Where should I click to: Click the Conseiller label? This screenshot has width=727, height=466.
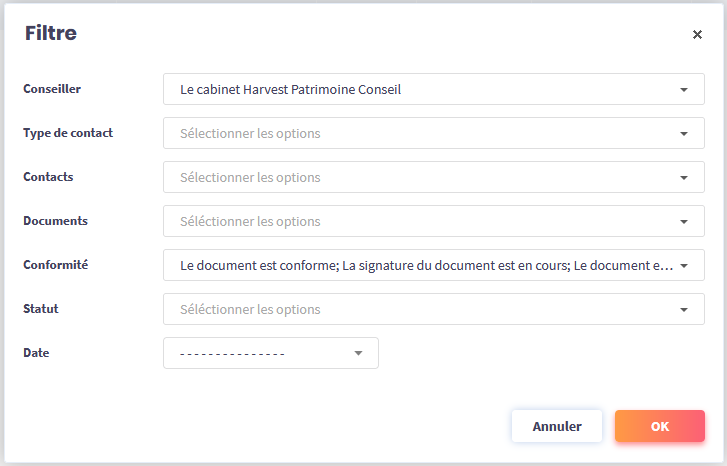tap(52, 89)
